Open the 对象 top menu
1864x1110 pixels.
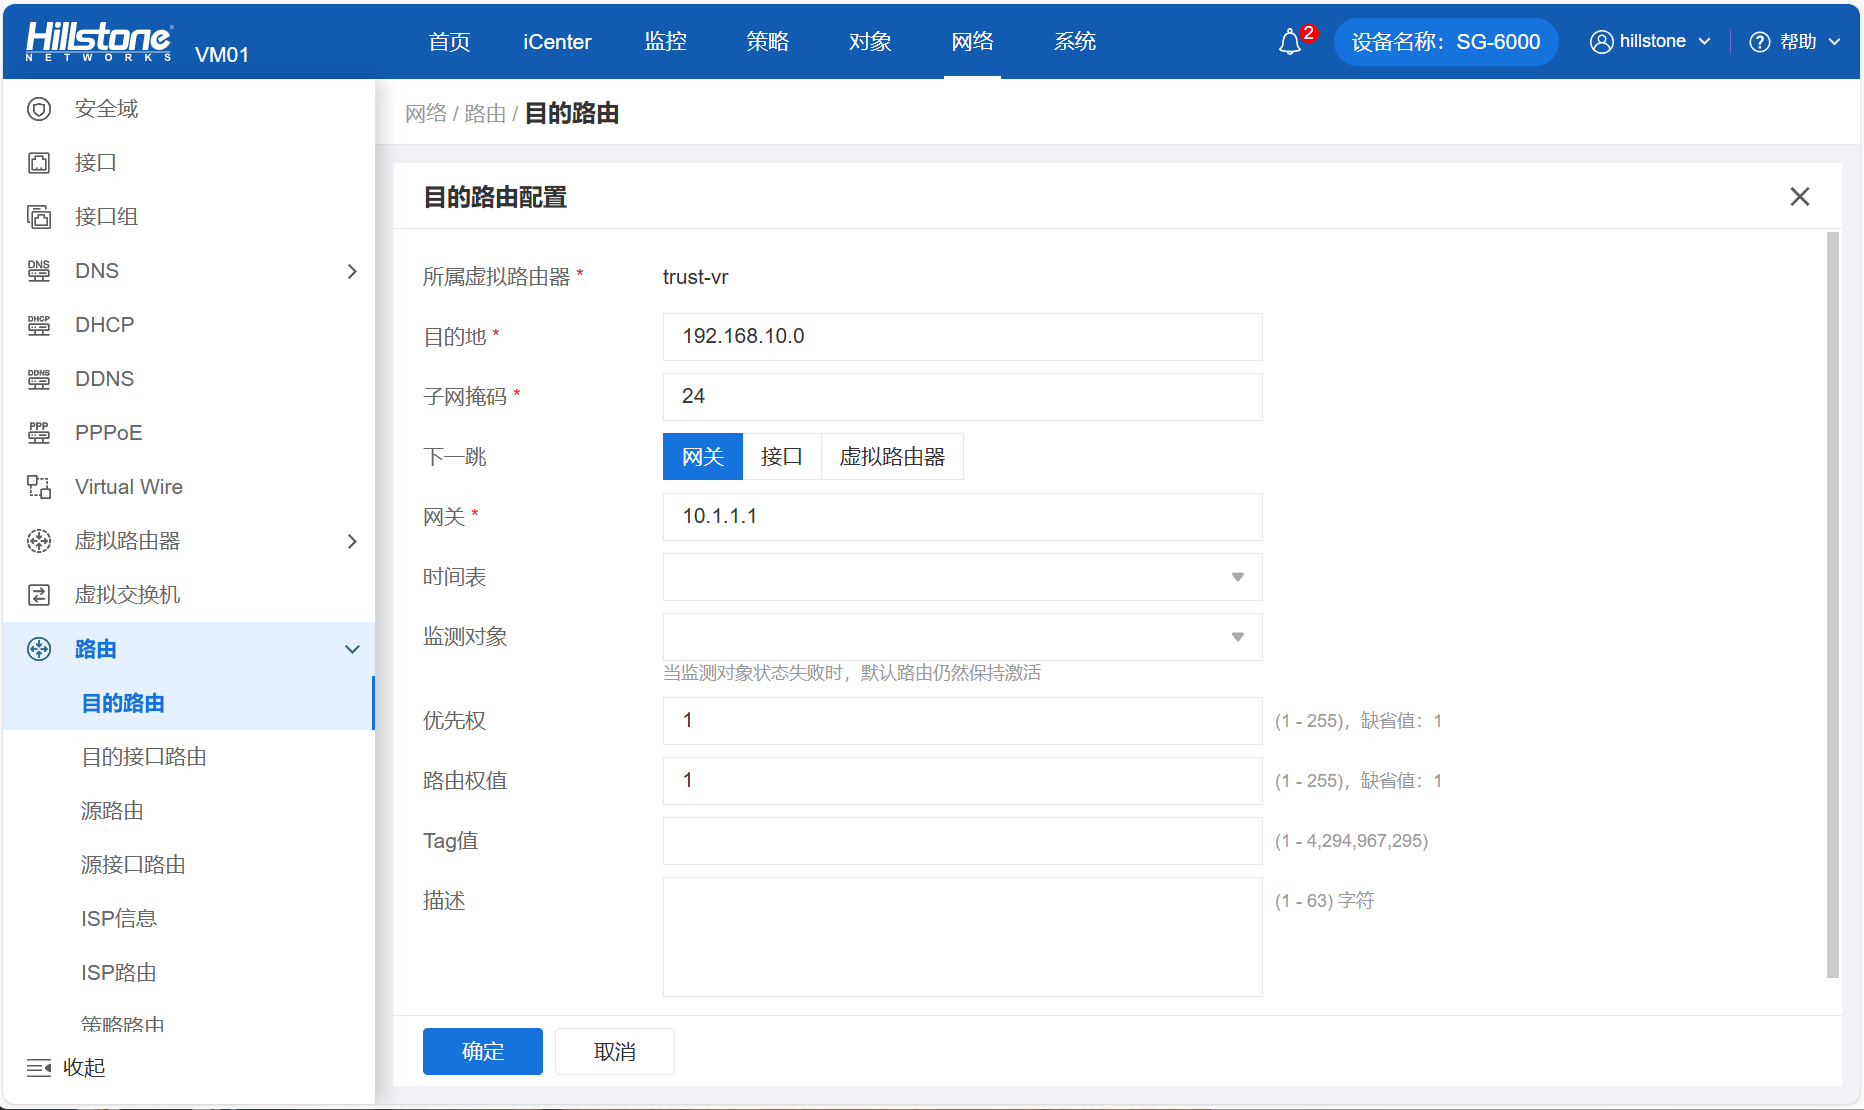[x=870, y=42]
